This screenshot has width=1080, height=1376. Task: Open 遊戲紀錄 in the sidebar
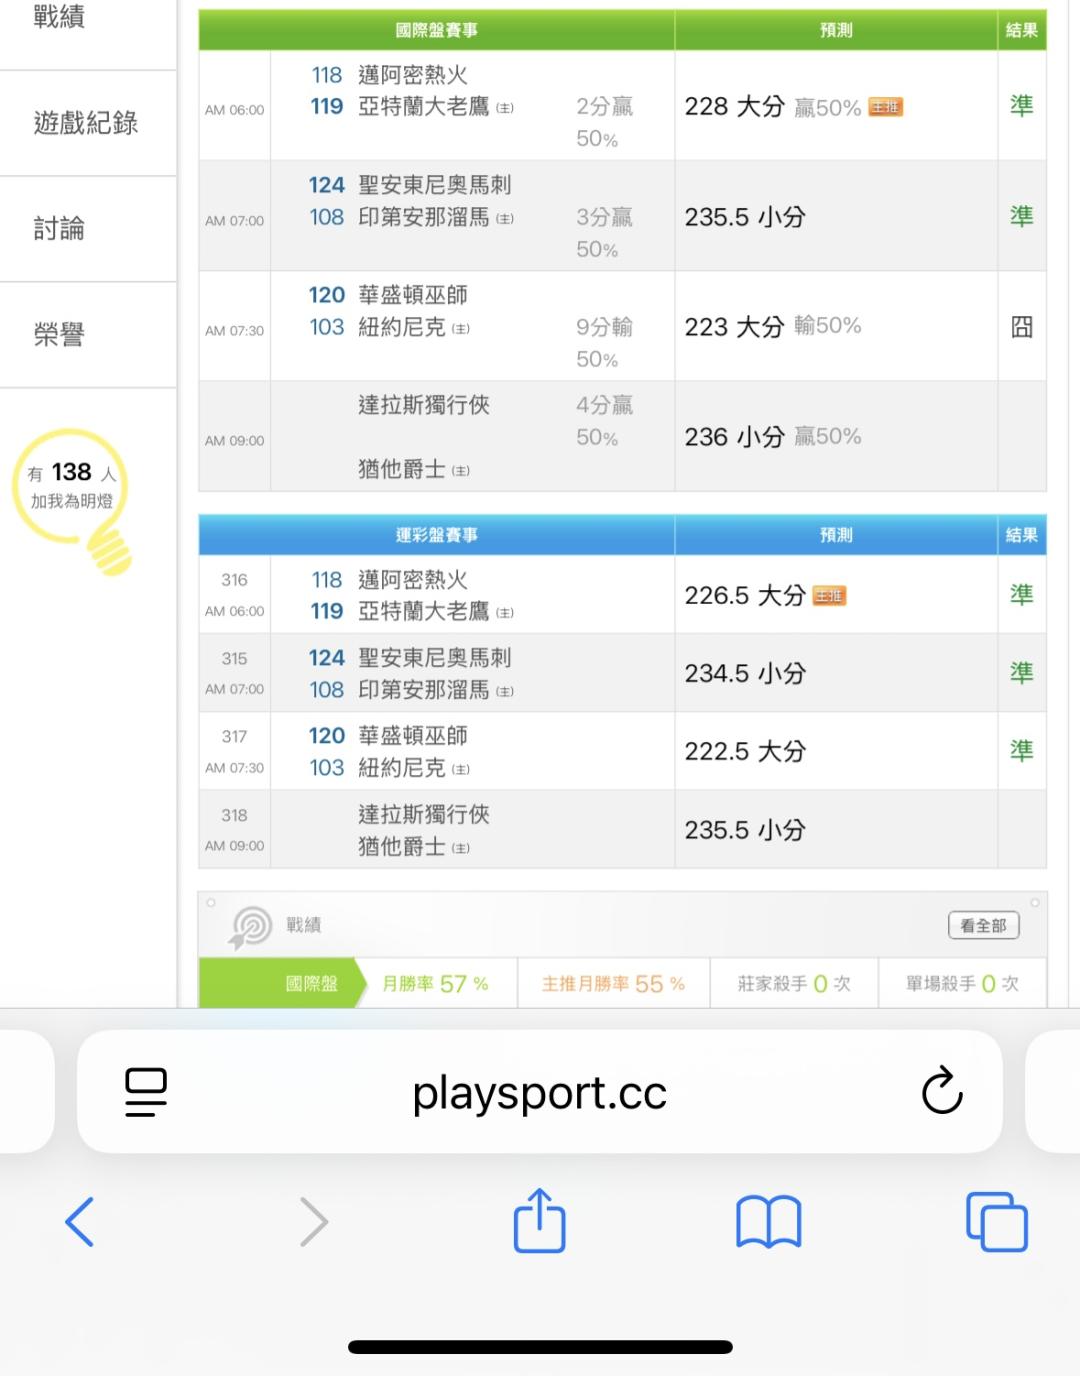(x=86, y=123)
